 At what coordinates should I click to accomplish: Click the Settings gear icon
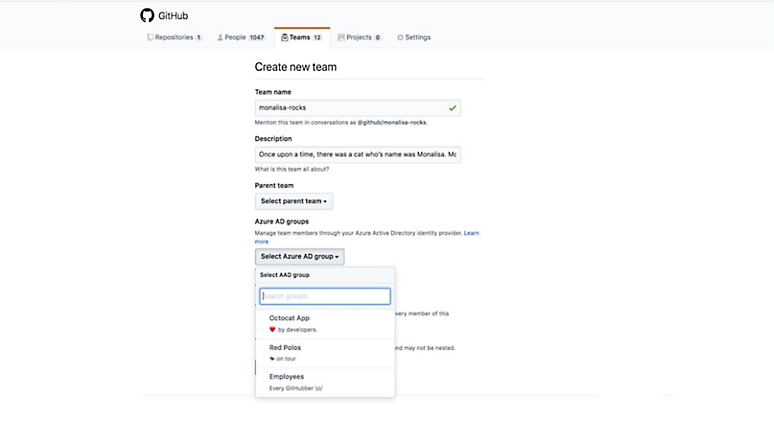click(400, 37)
